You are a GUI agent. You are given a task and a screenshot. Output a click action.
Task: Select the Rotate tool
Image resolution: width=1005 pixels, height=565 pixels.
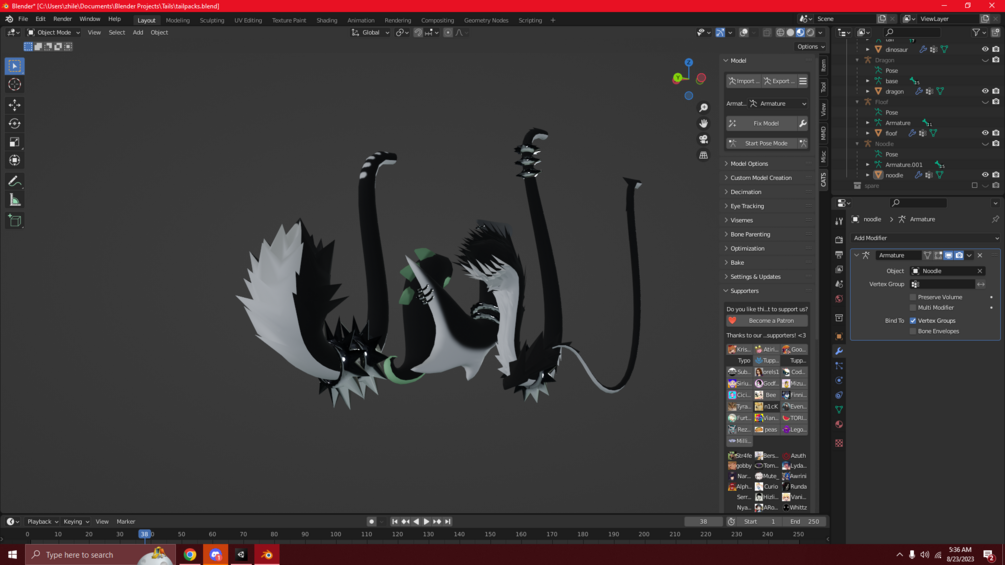[x=14, y=123]
